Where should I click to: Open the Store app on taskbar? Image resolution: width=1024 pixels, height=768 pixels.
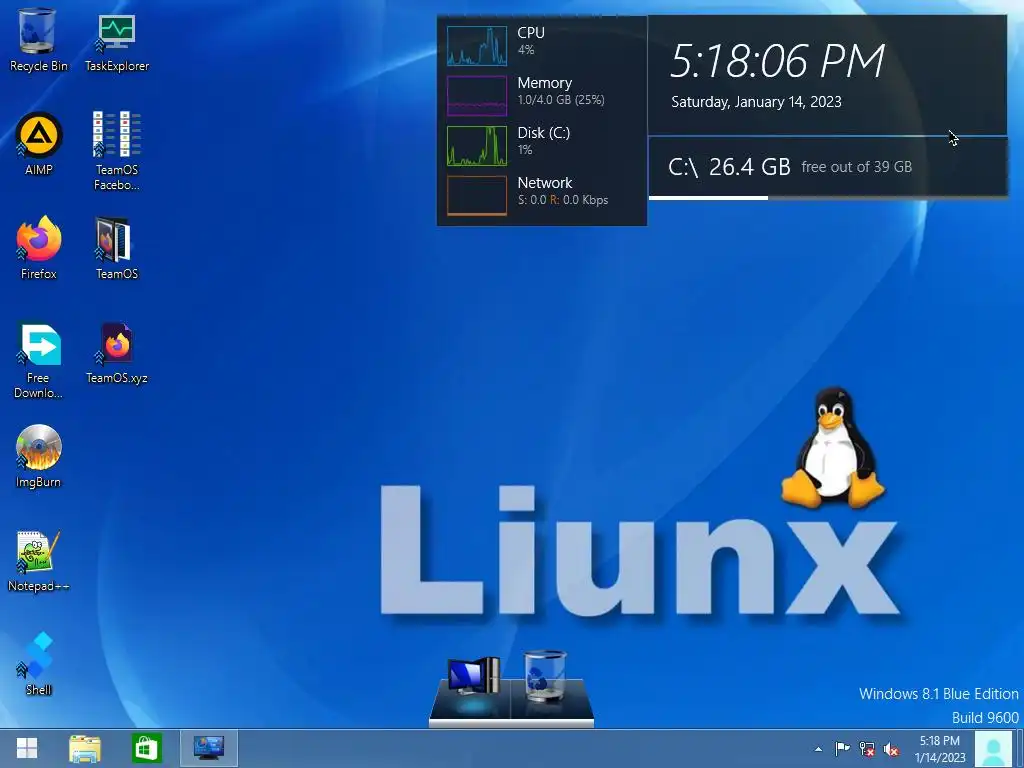[x=146, y=748]
